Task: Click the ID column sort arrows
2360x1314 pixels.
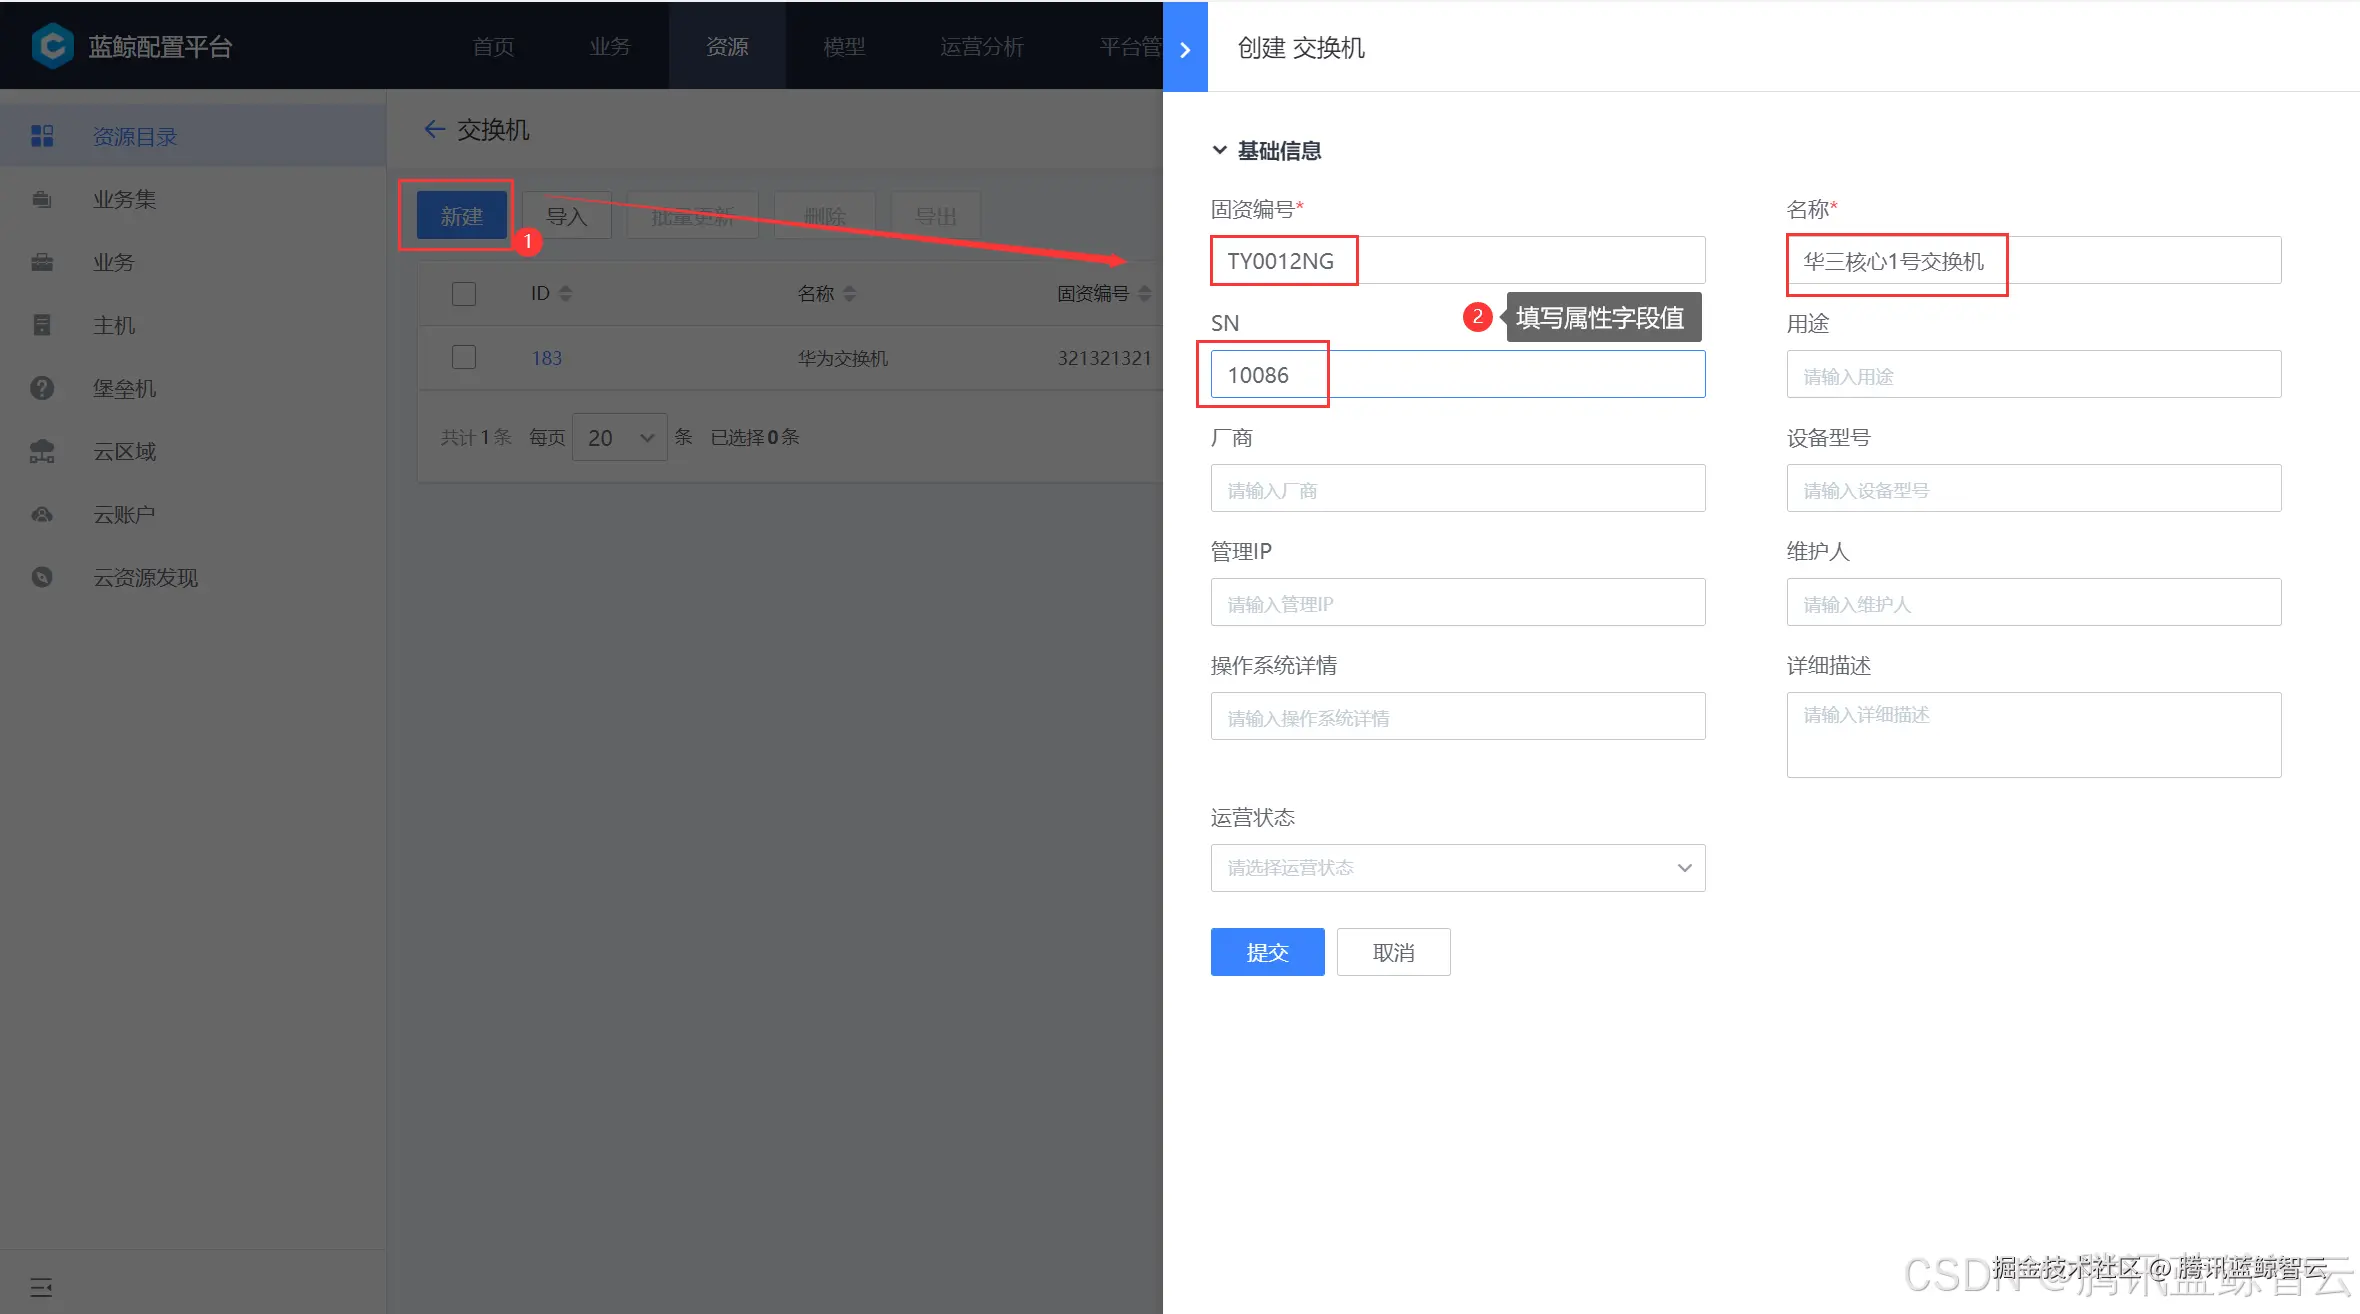Action: point(566,293)
